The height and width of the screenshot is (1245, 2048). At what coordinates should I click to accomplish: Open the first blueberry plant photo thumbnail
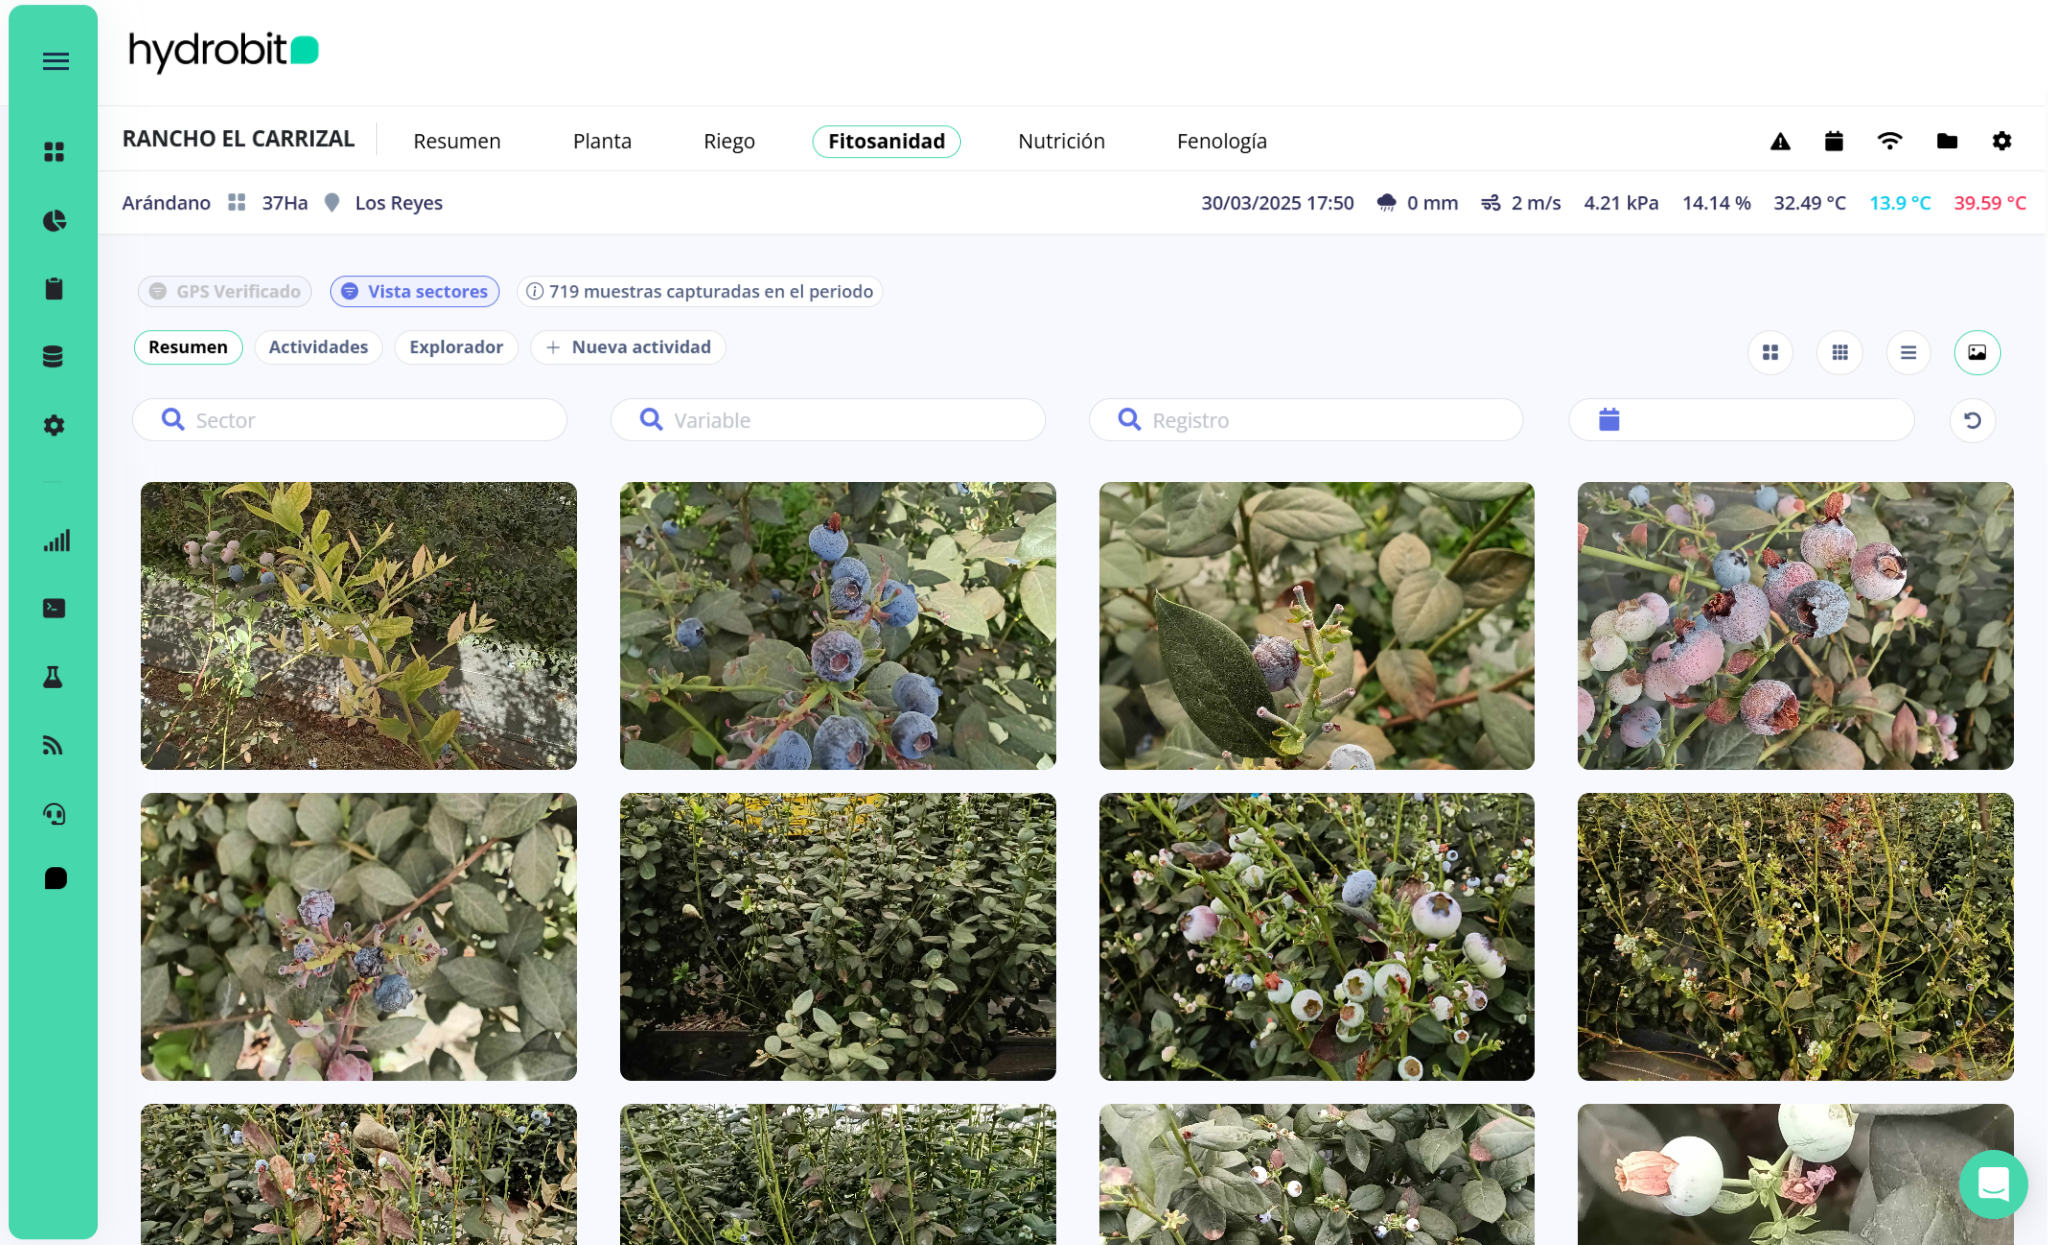pos(358,625)
